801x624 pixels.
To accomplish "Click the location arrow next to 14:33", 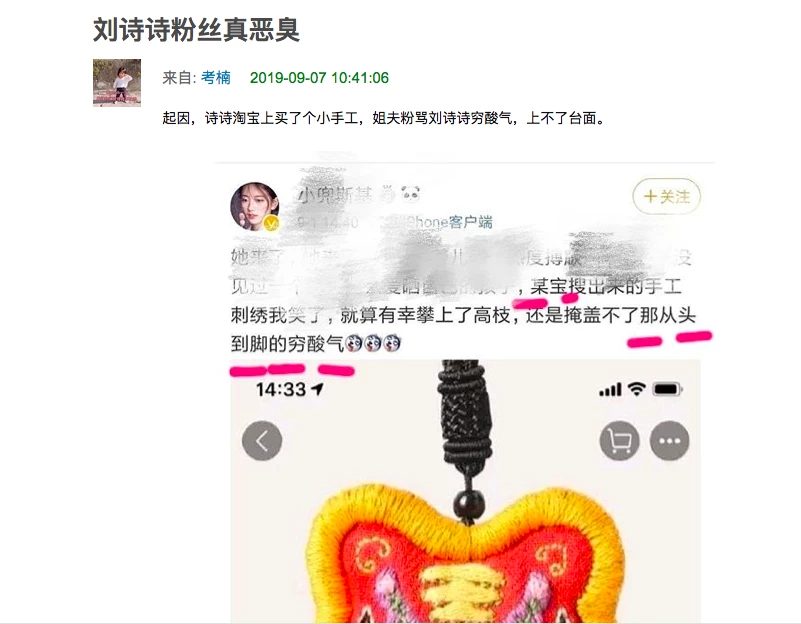I will pos(317,389).
